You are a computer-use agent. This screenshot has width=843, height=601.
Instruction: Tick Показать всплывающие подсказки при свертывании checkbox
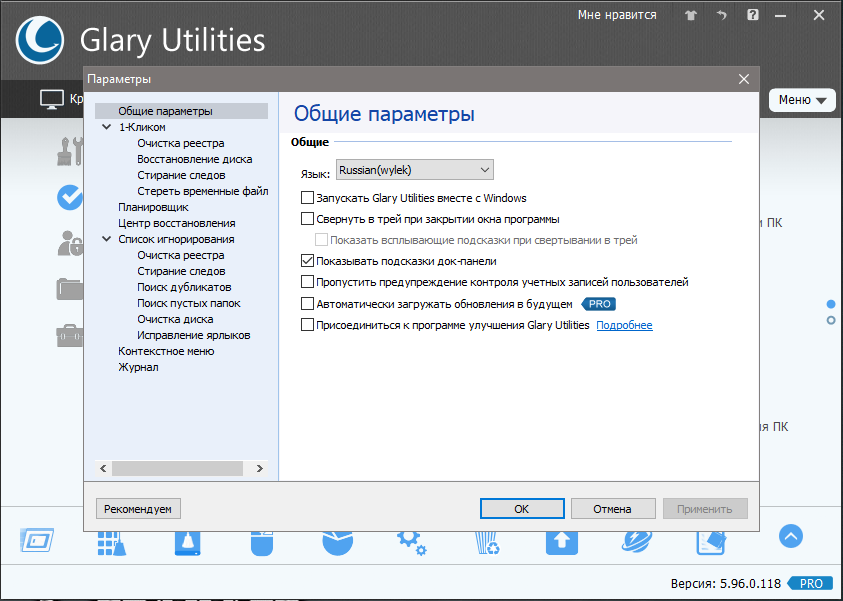click(x=322, y=240)
